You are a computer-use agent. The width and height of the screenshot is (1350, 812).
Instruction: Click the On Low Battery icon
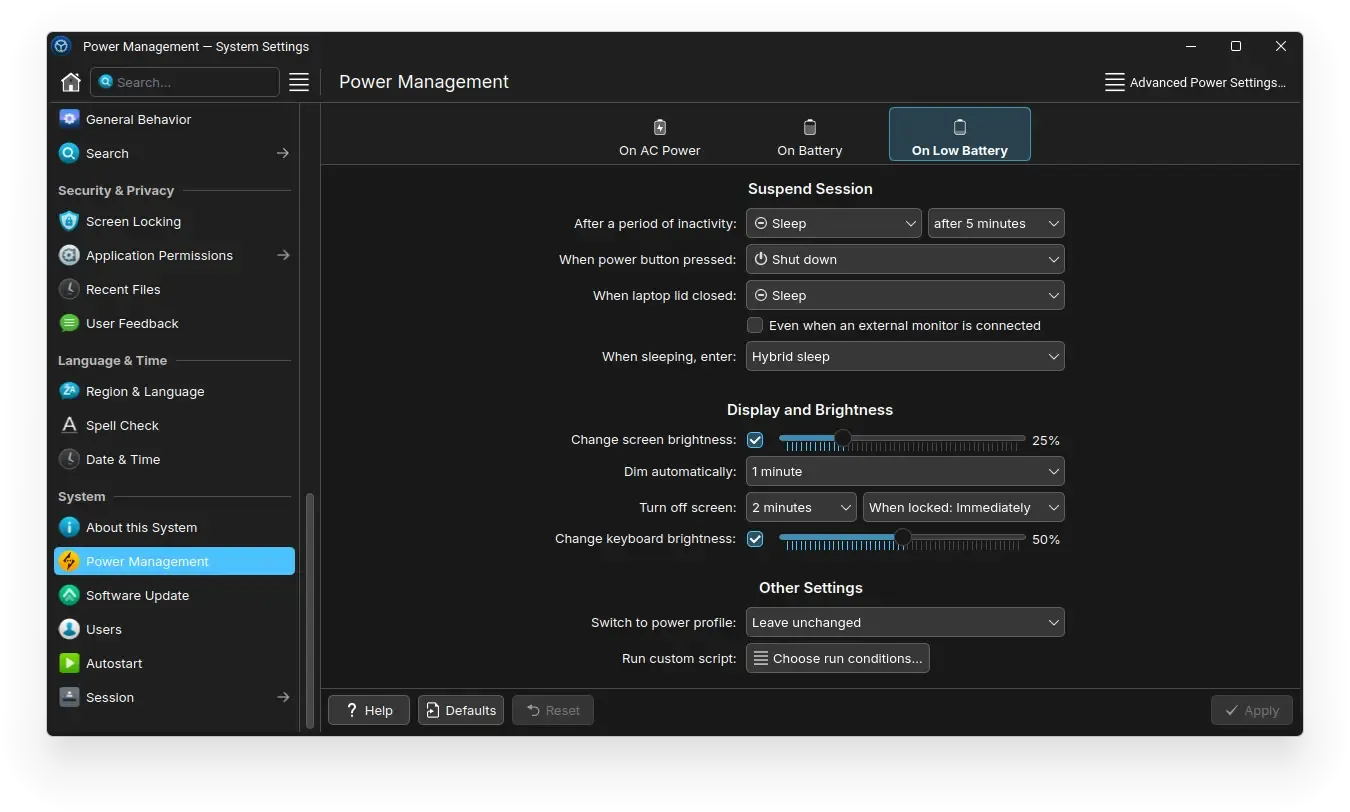click(x=960, y=127)
